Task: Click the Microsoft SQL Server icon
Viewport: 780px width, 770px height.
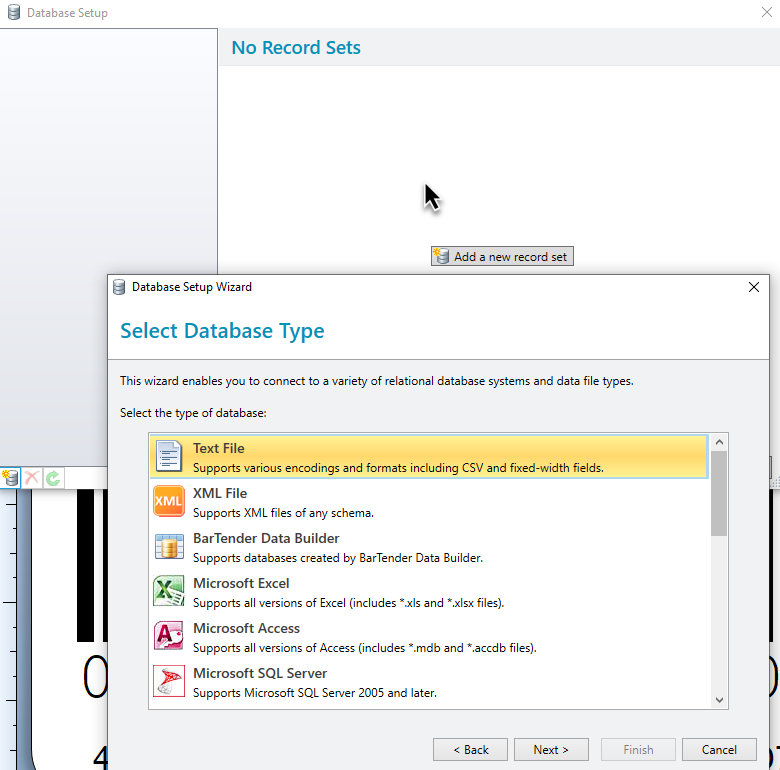Action: (169, 680)
